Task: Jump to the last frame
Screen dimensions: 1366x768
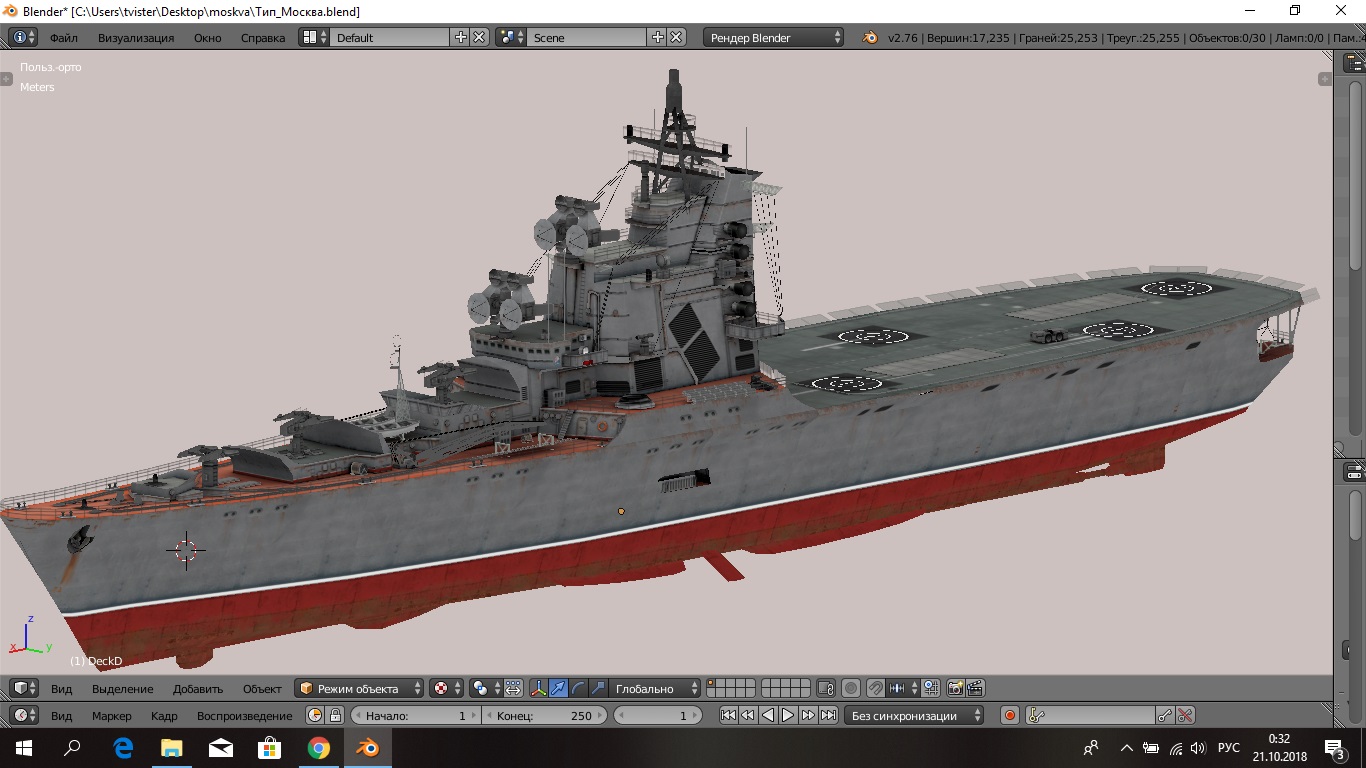Action: coord(828,716)
